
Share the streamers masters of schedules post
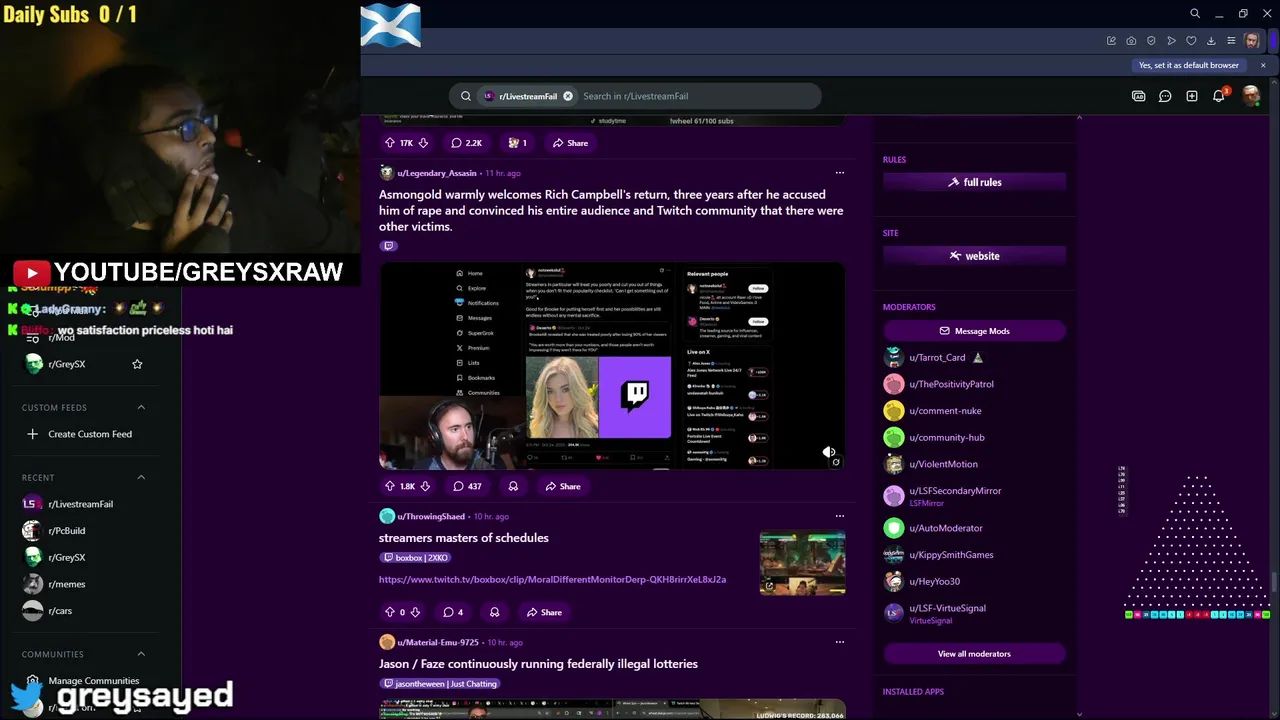(x=544, y=612)
